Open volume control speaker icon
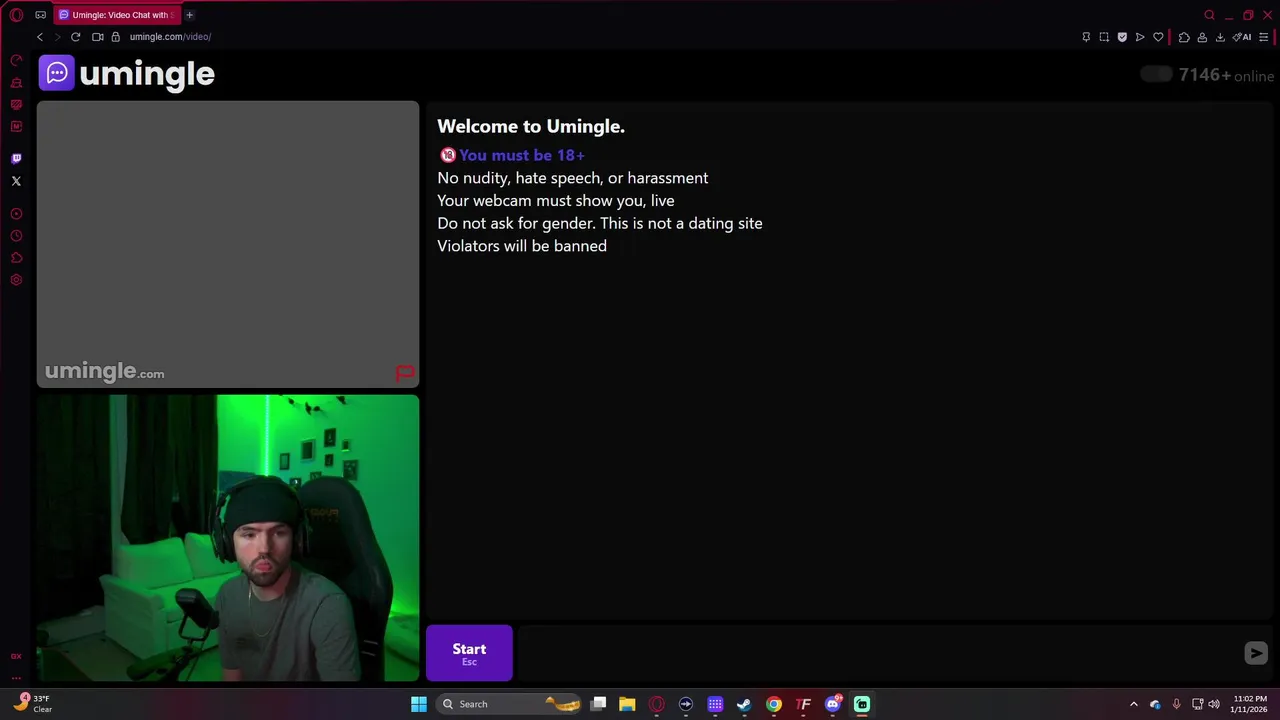Screen dimensions: 1280x720 point(1214,704)
